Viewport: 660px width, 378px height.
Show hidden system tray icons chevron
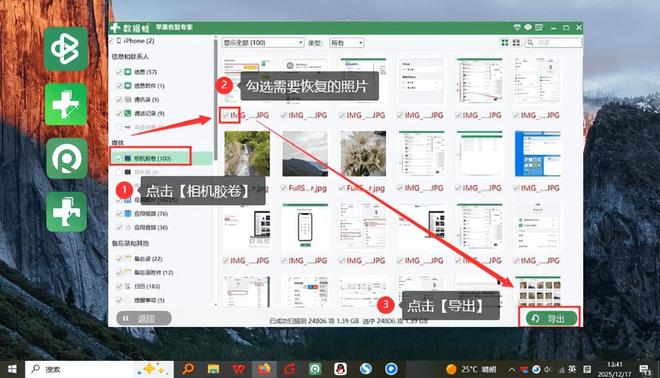(x=512, y=370)
